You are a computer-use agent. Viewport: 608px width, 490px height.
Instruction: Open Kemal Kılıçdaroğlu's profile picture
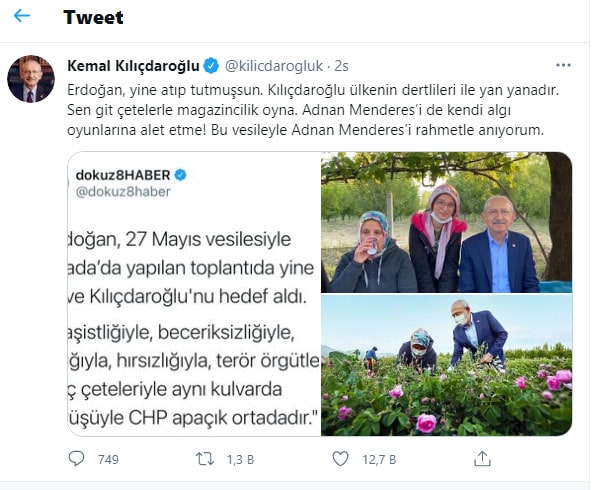[31, 79]
